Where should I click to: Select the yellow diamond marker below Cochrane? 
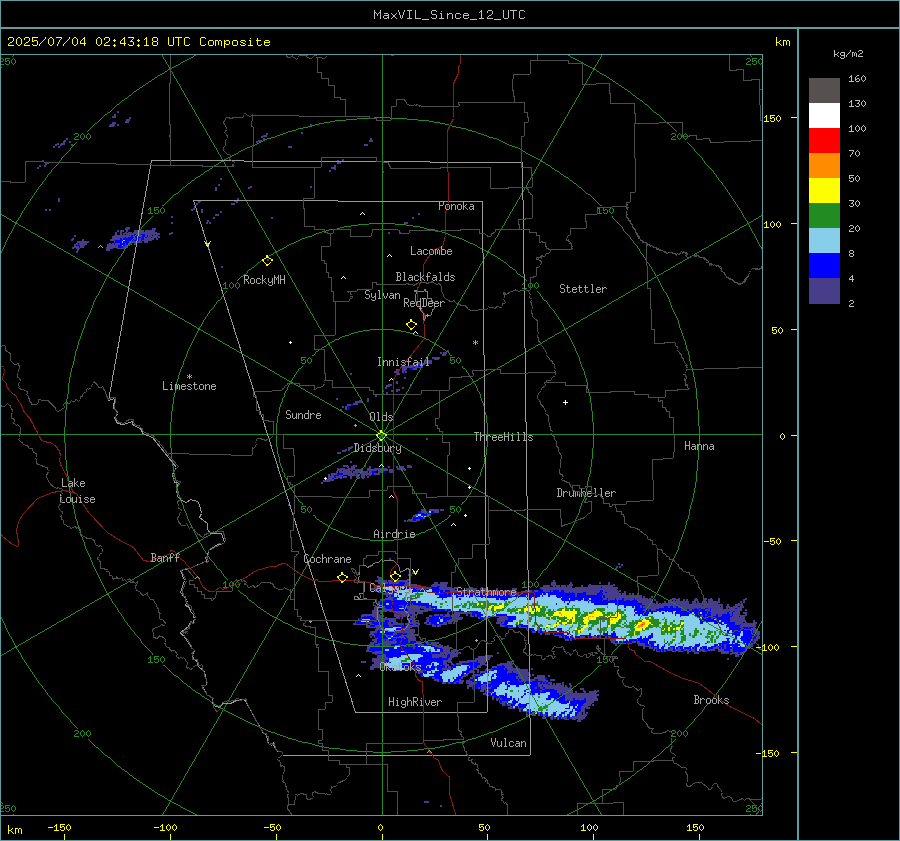[x=343, y=577]
